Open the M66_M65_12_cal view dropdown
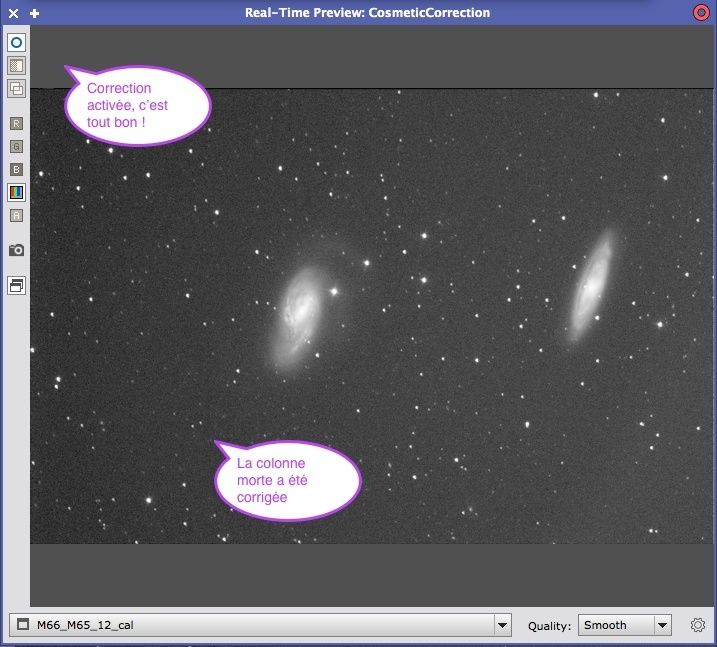 click(x=260, y=625)
